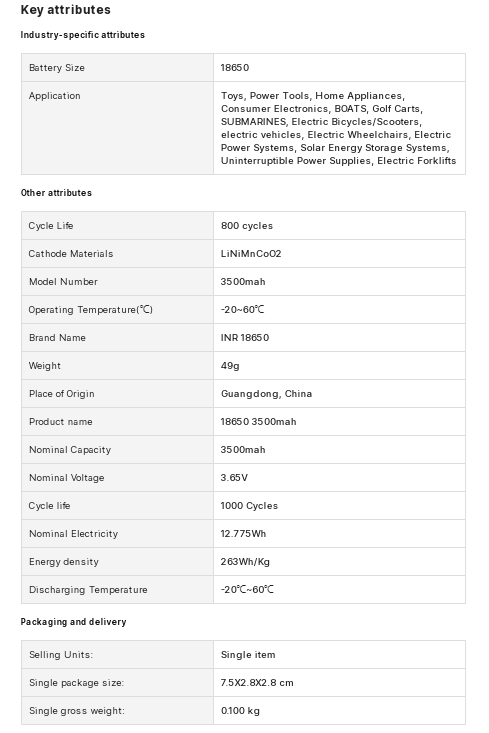Select the Battery Size value 18650
The image size is (489, 733).
(x=235, y=68)
